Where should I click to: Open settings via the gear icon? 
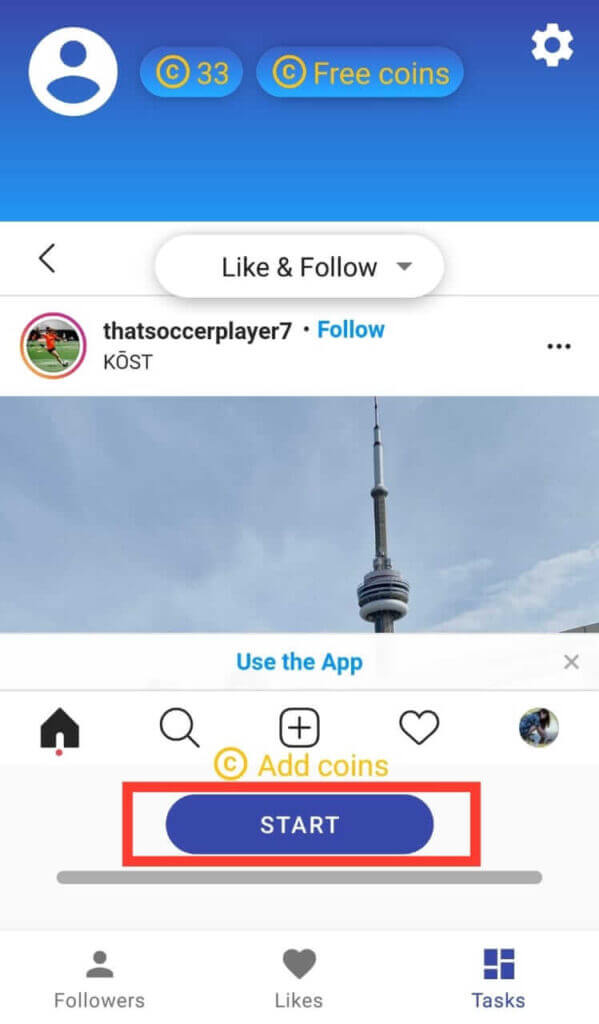pos(552,45)
